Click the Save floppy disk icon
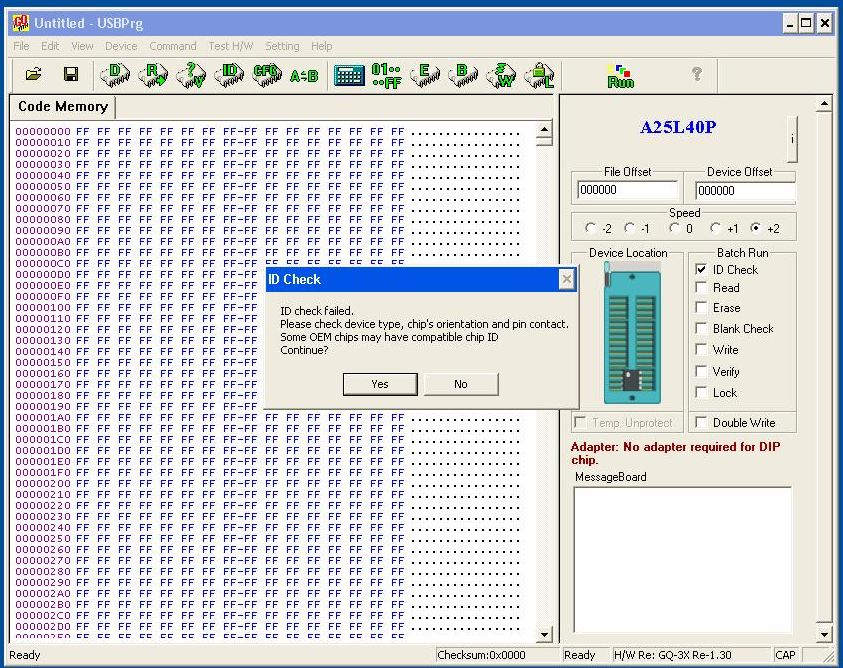The image size is (843, 668). tap(71, 75)
